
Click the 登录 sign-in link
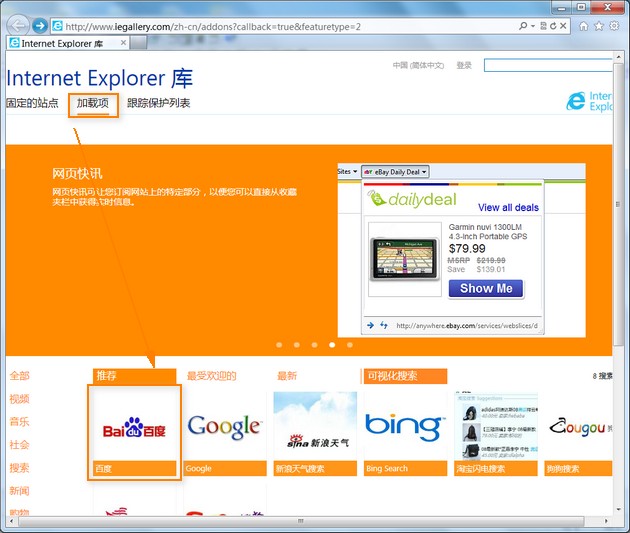point(464,65)
